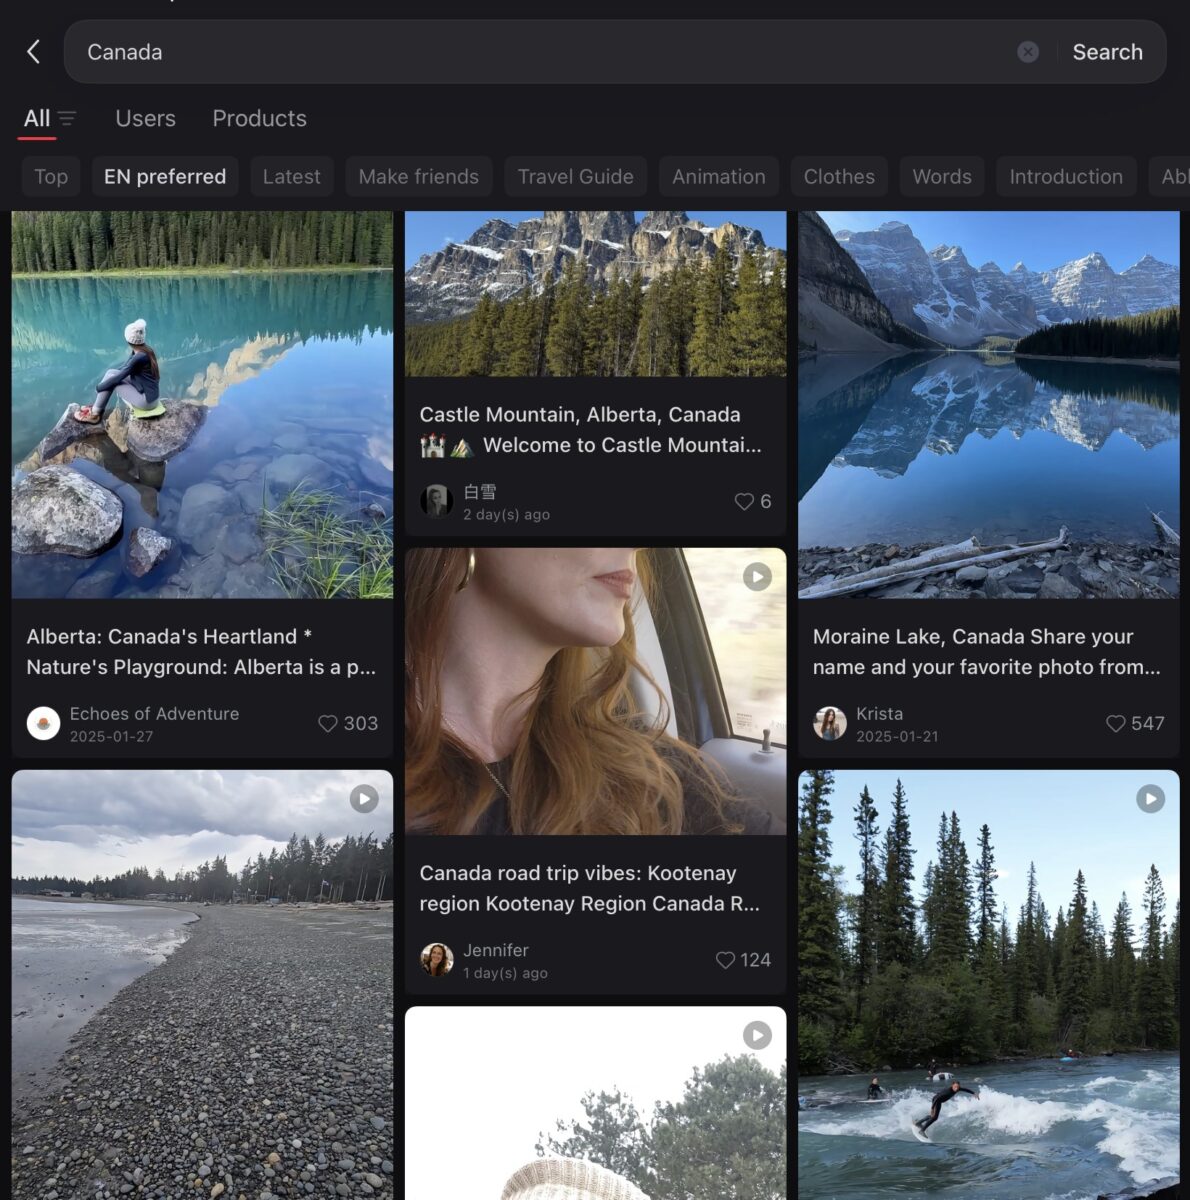Open the pebble beach thumbnail
Screen dimensions: 1190x1200
coord(202,984)
